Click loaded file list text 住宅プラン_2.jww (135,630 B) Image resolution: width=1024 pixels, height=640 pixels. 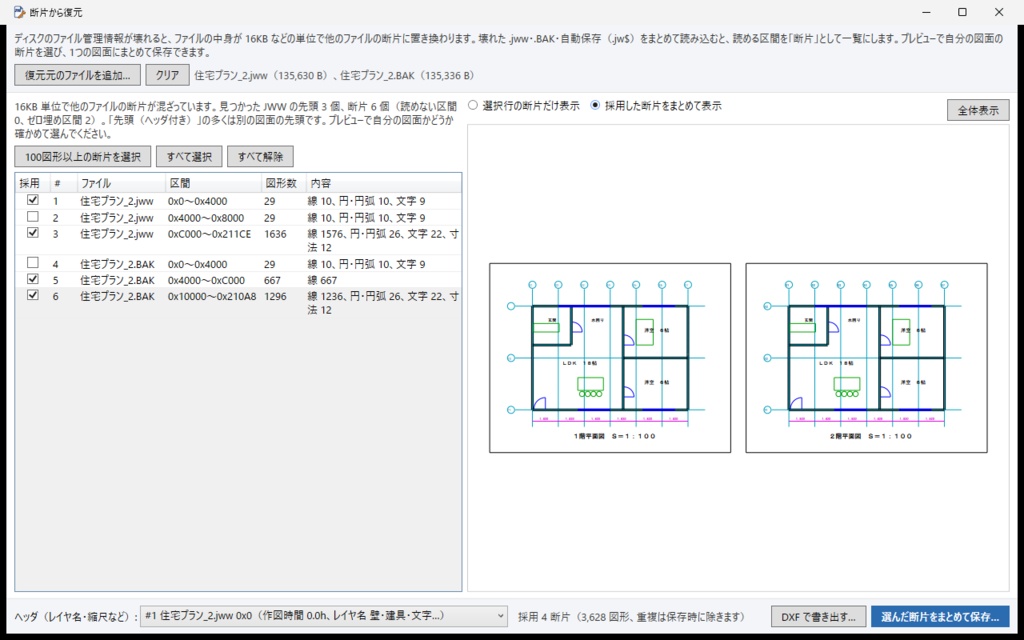tap(261, 76)
